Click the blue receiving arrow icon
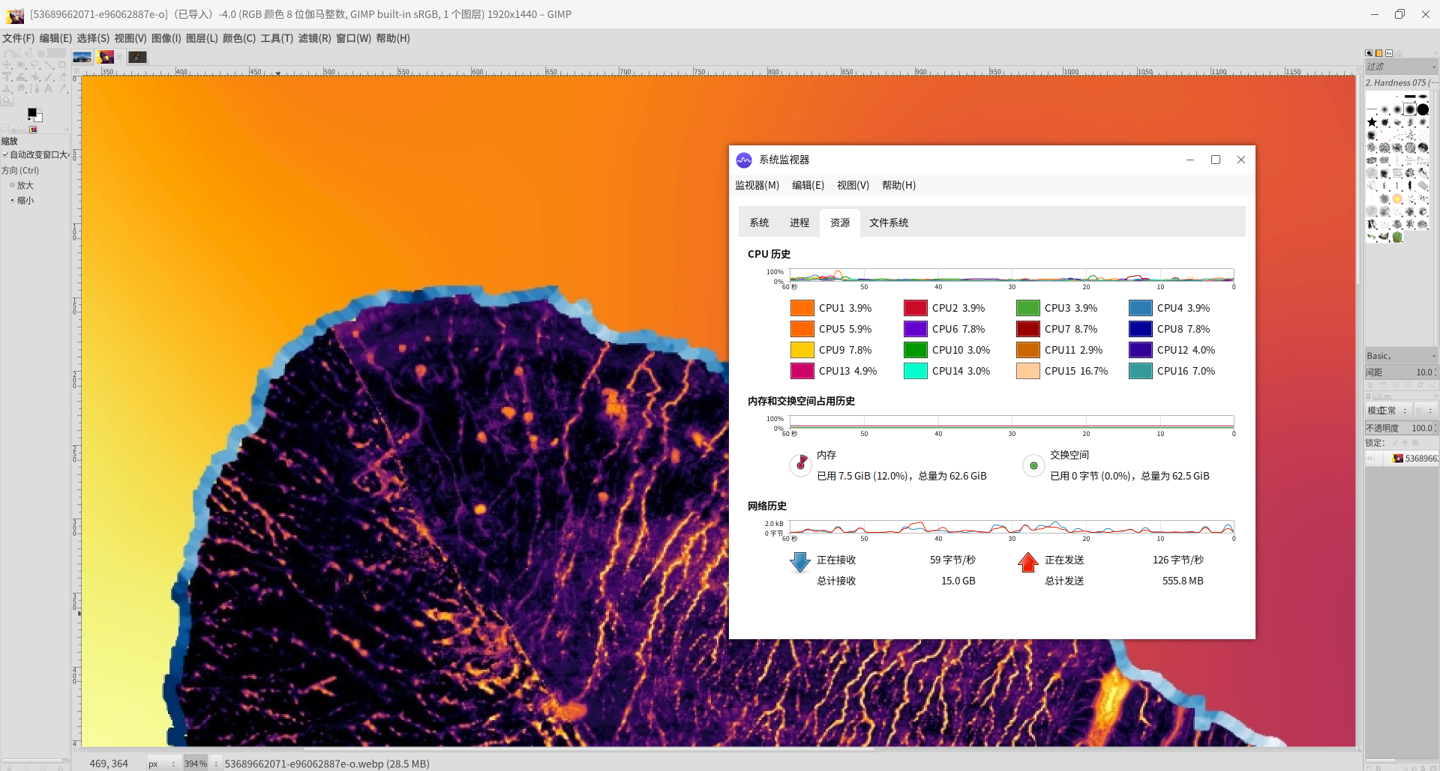The width and height of the screenshot is (1440, 771). [x=800, y=562]
